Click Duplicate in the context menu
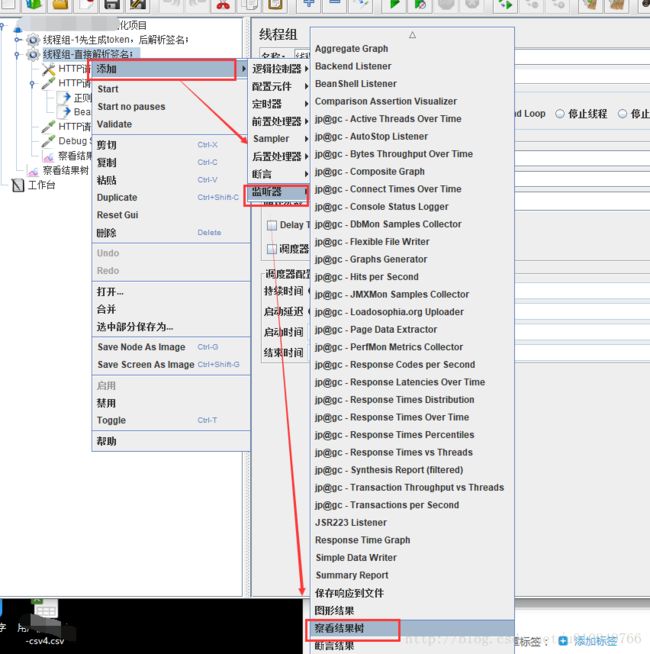Screen dimensions: 650x654 click(x=171, y=198)
